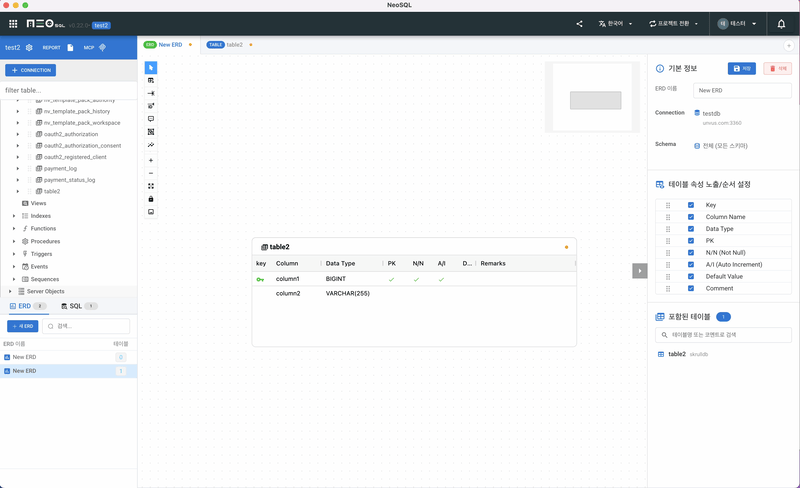Open the 한국어 language dropdown
This screenshot has height=488, width=800.
(614, 24)
